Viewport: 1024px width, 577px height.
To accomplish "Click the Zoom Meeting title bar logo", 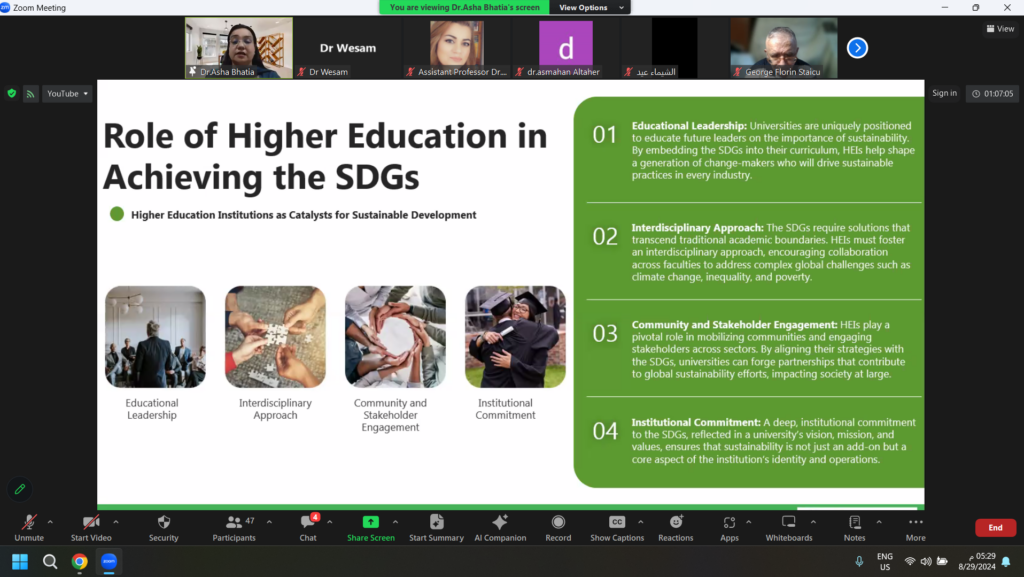I will [5, 7].
